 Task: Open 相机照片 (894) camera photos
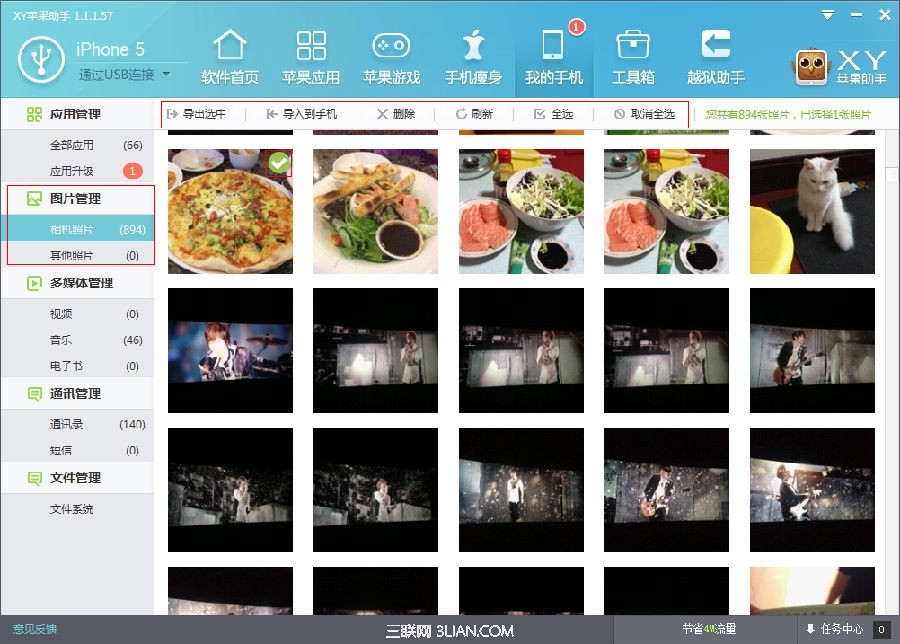tap(77, 230)
